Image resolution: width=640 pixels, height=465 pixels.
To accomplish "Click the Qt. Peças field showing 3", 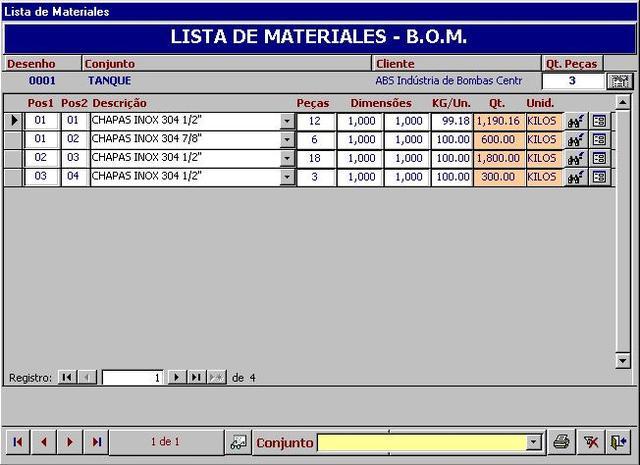I will click(573, 81).
